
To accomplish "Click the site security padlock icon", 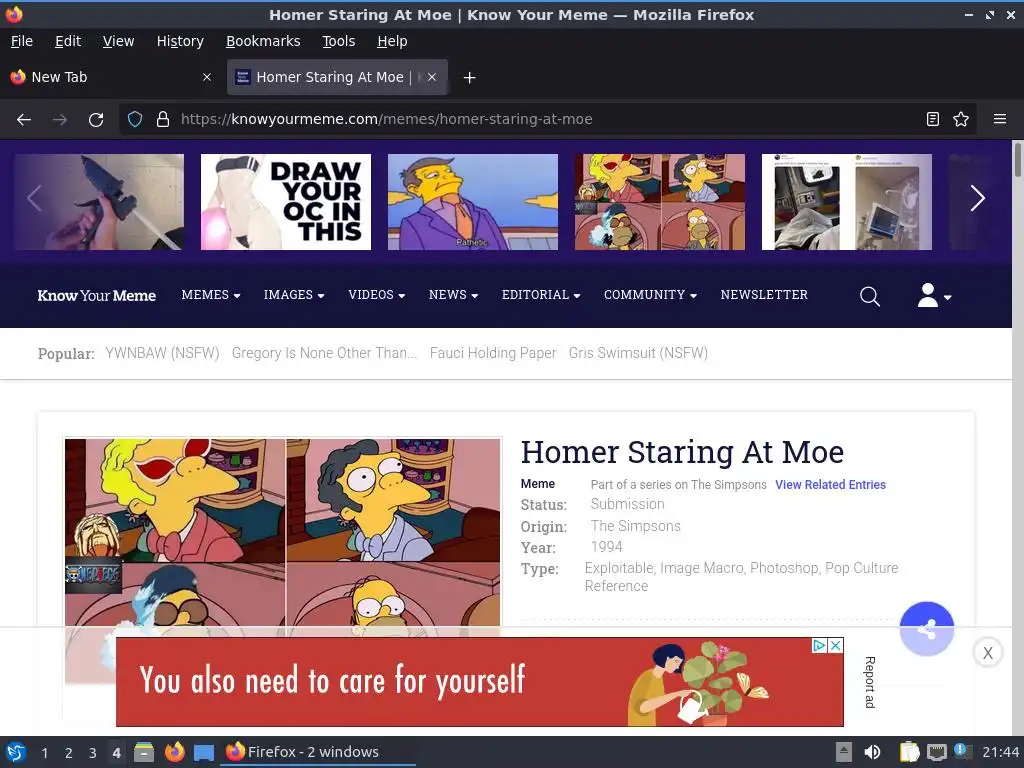I will tap(163, 120).
